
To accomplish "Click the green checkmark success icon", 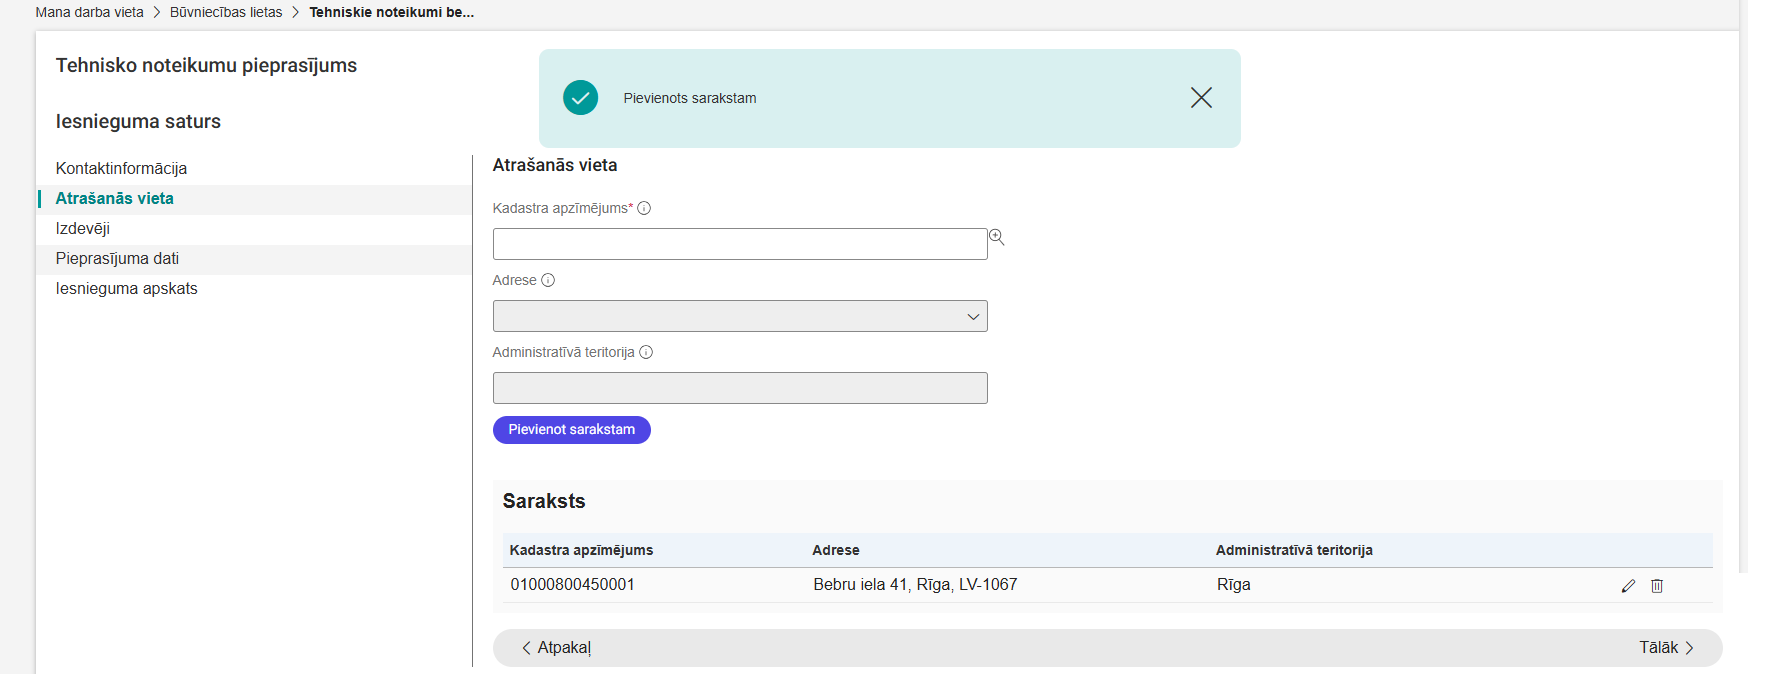I will pos(580,98).
